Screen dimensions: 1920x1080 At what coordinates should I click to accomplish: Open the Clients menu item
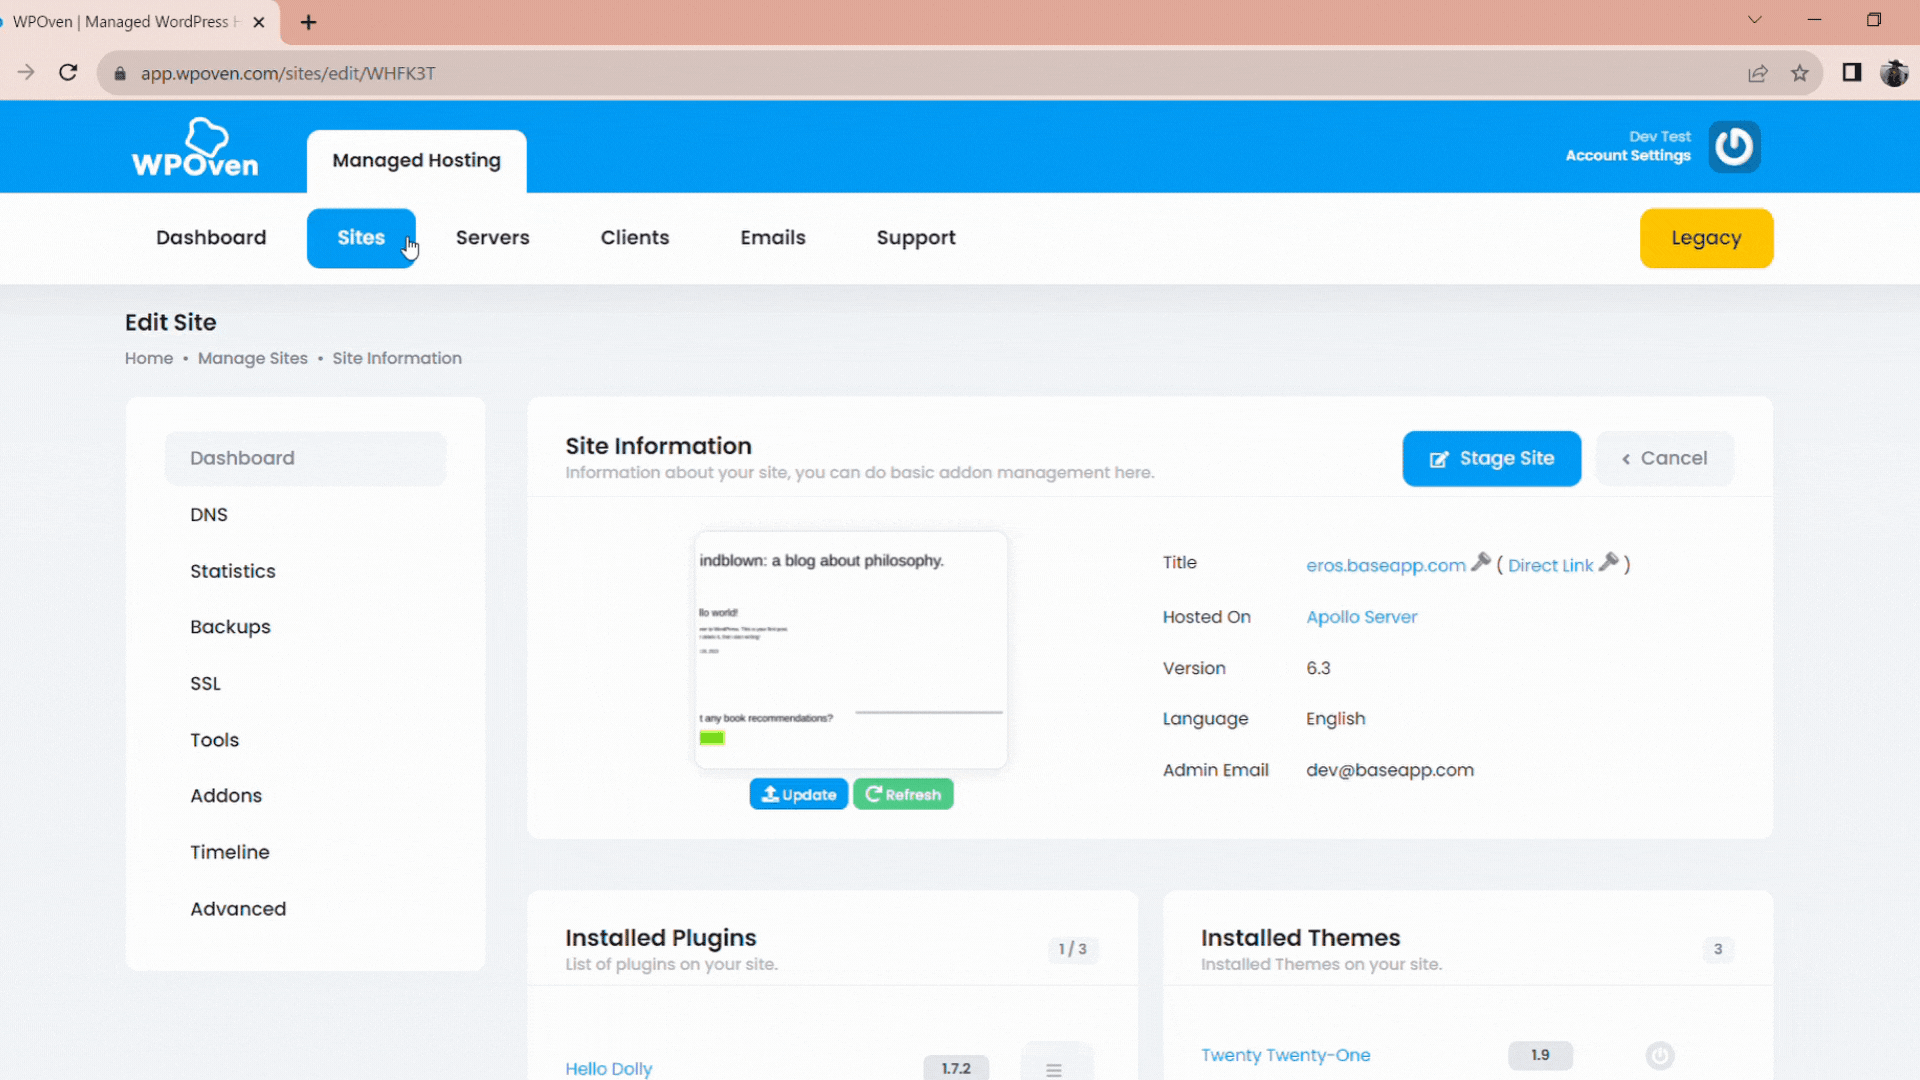click(x=635, y=238)
